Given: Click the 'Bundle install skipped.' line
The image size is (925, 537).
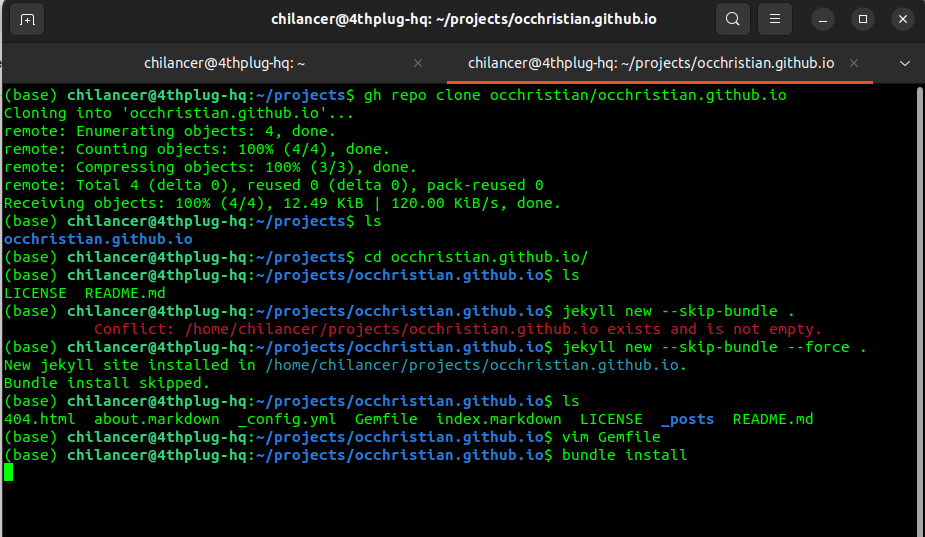Looking at the screenshot, I should (107, 383).
